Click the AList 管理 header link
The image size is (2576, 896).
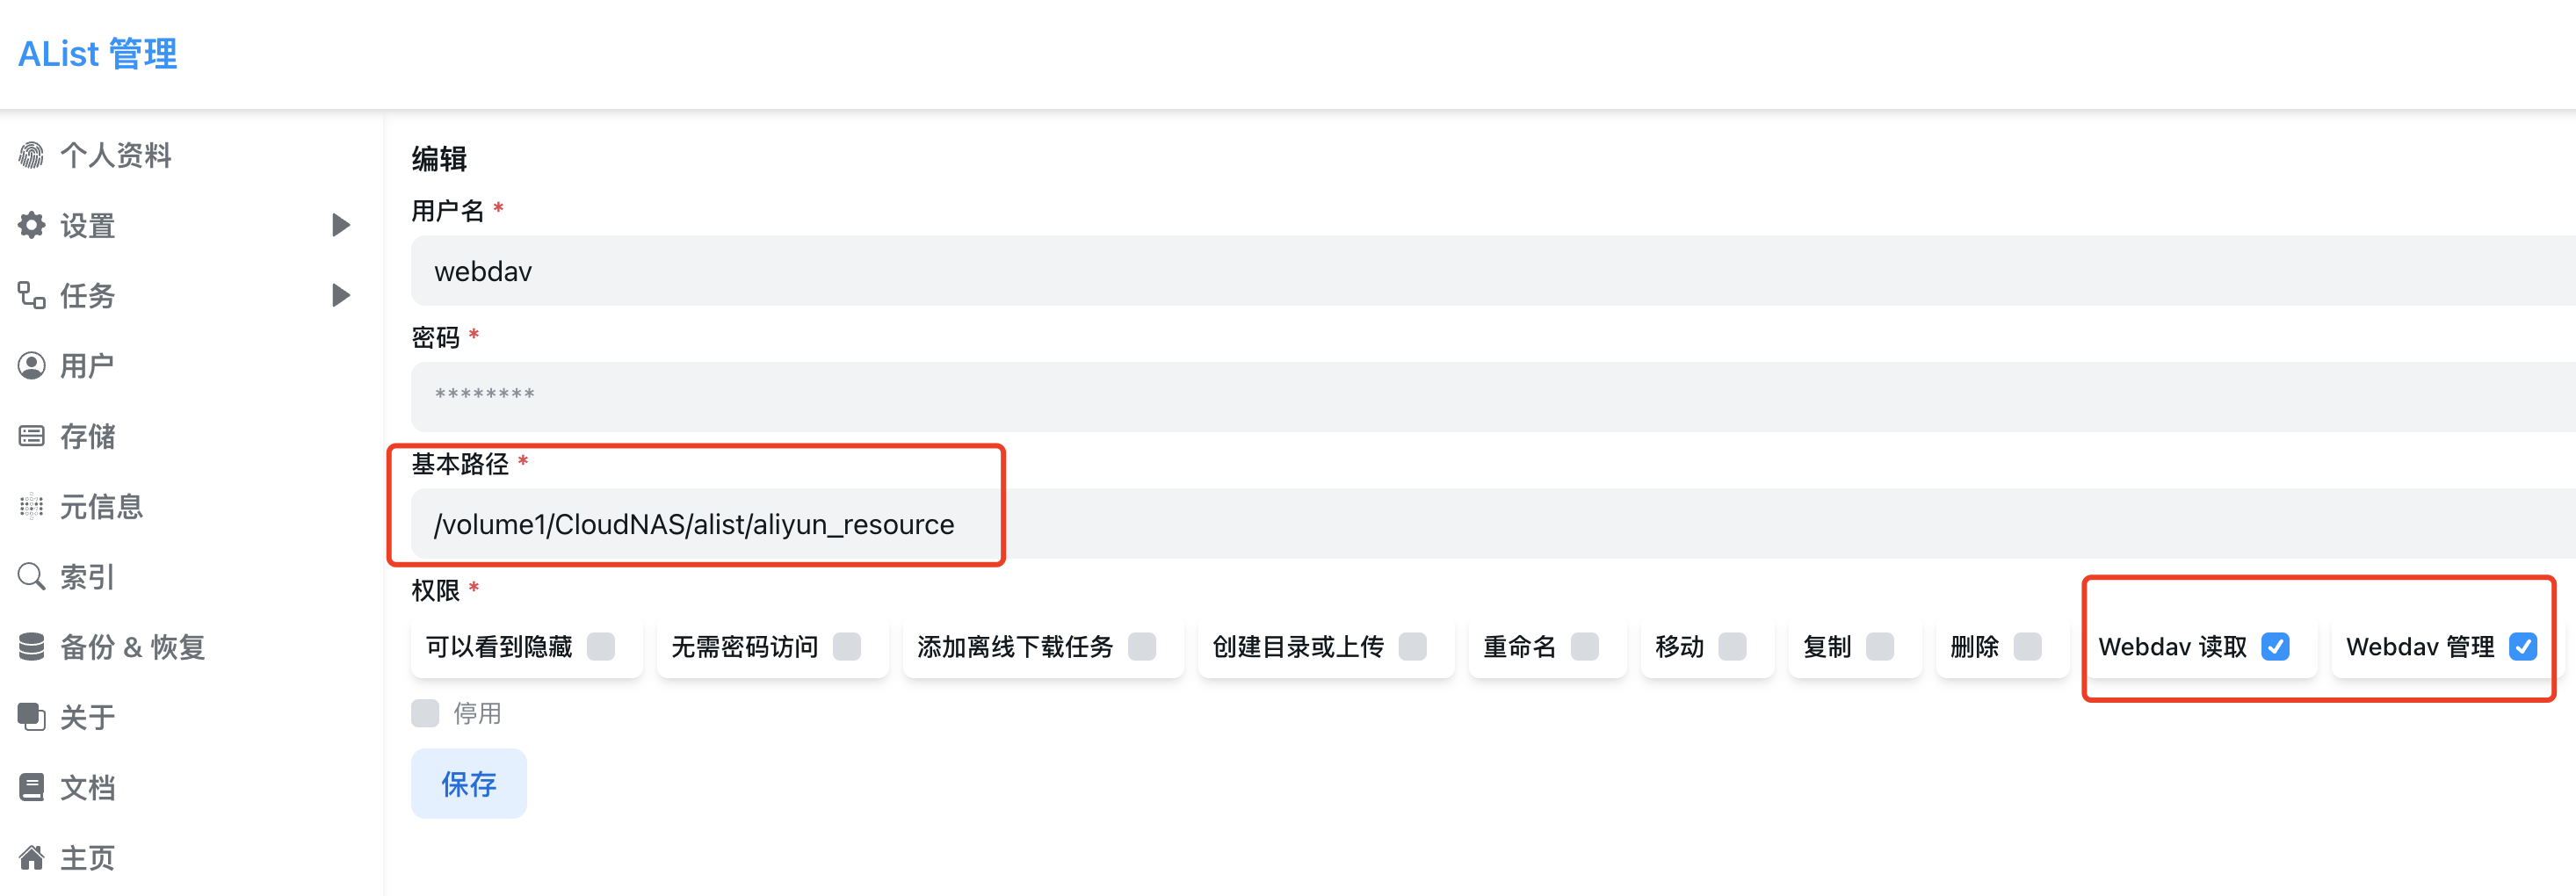click(x=97, y=53)
